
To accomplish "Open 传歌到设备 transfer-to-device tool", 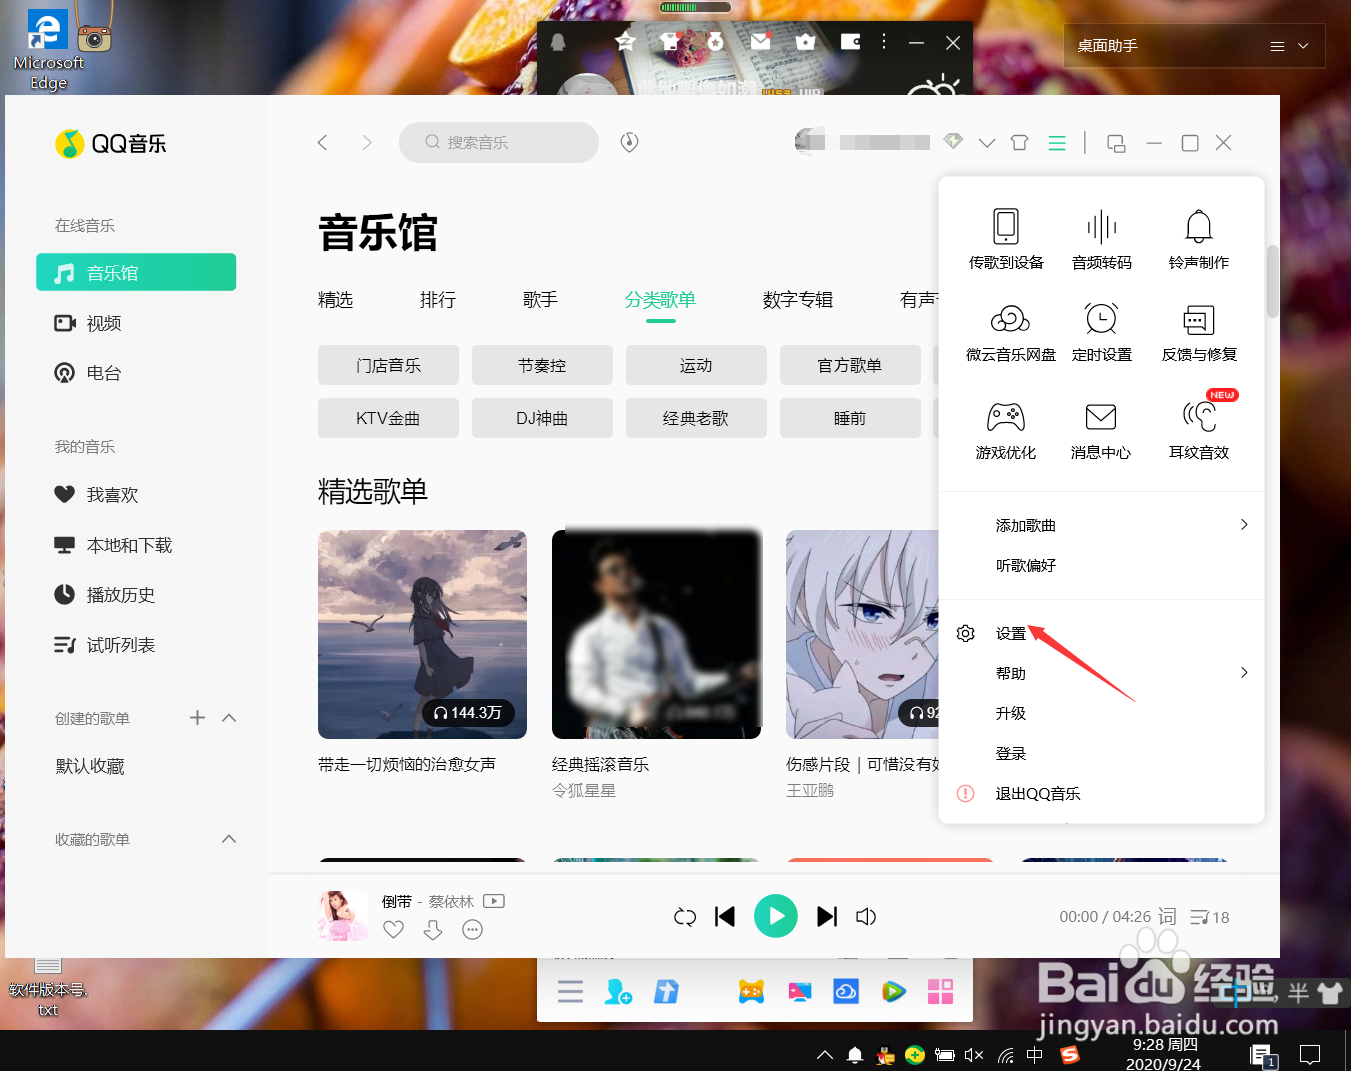I will (1006, 239).
